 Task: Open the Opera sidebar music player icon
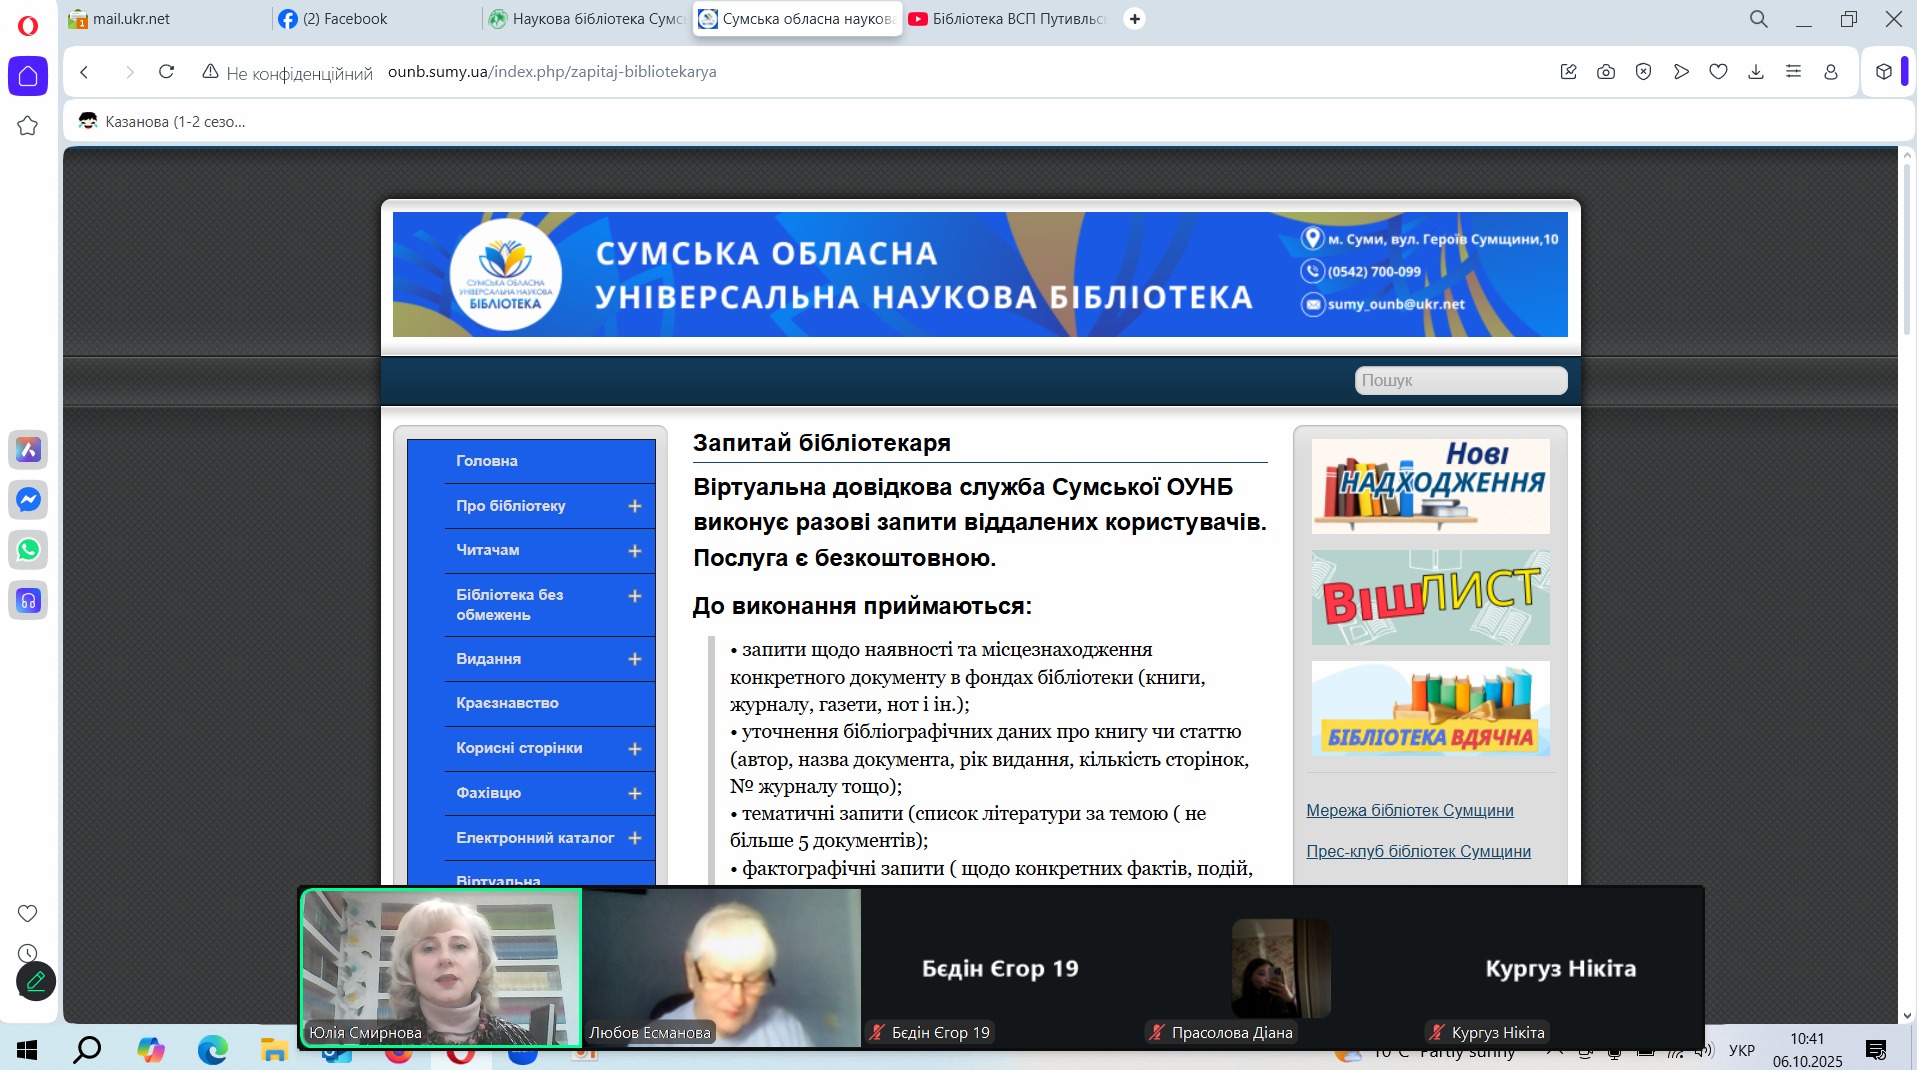[28, 600]
